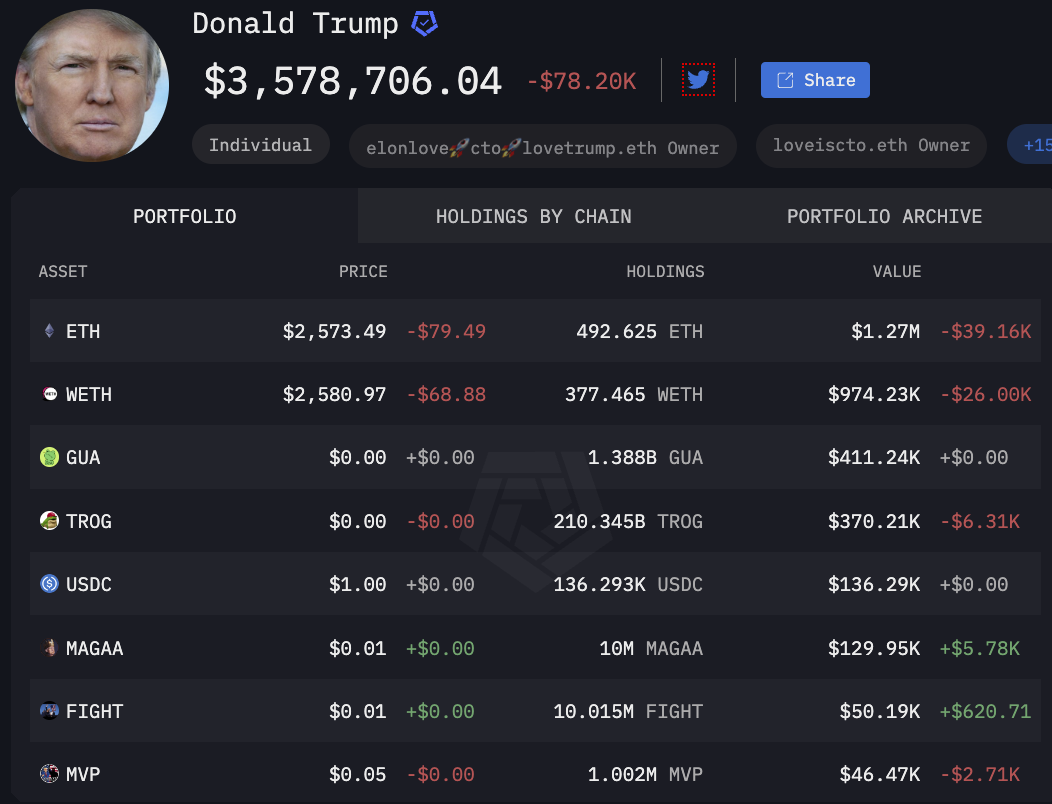Open the Portfolio Archive tab

click(x=884, y=216)
